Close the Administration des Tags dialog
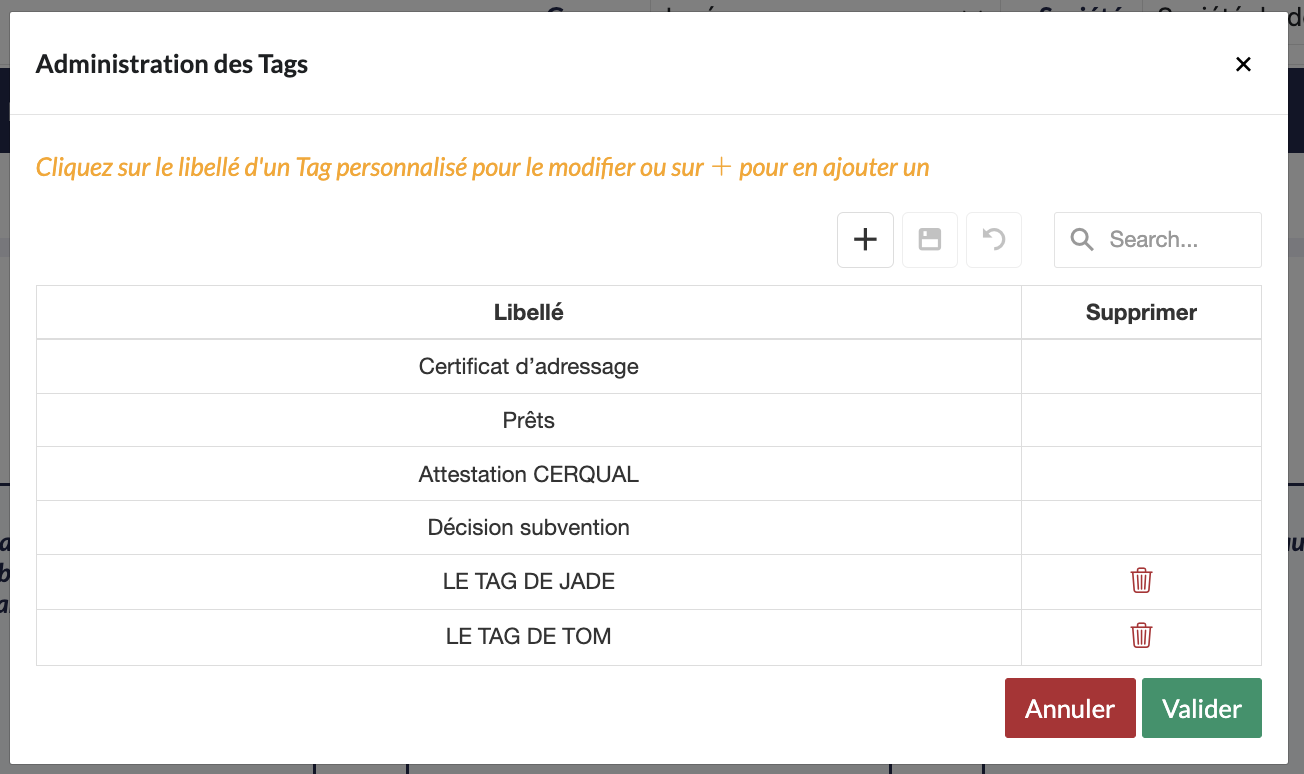Screen dimensions: 1304x774 pos(1243,65)
